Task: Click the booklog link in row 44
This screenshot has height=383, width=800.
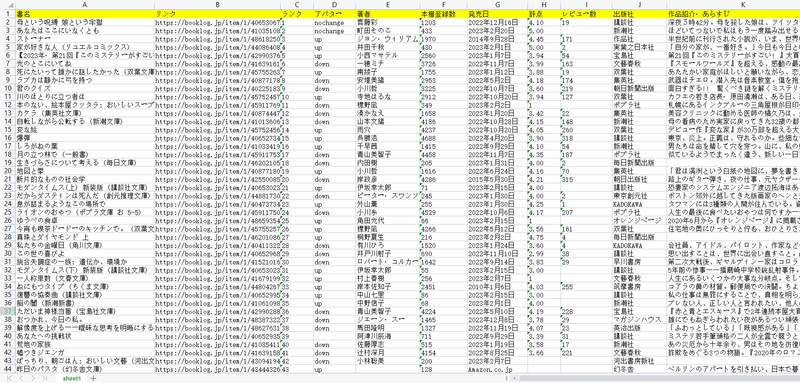Action: [217, 369]
